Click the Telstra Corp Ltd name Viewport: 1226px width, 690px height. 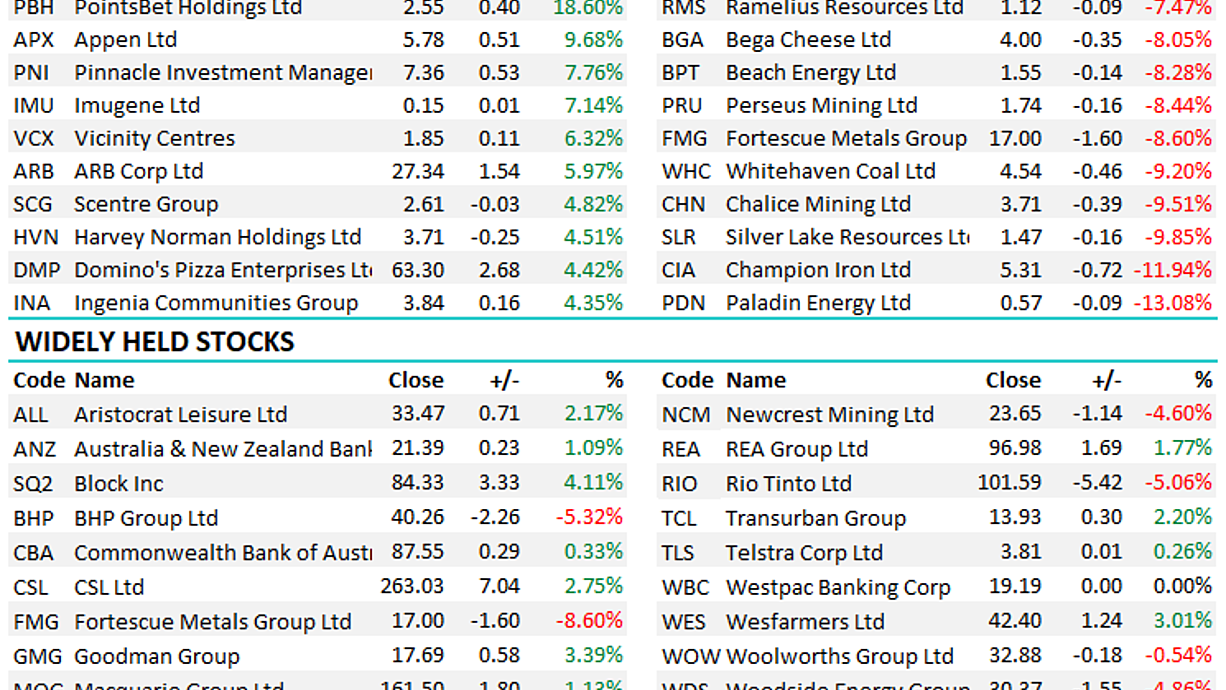coord(804,553)
